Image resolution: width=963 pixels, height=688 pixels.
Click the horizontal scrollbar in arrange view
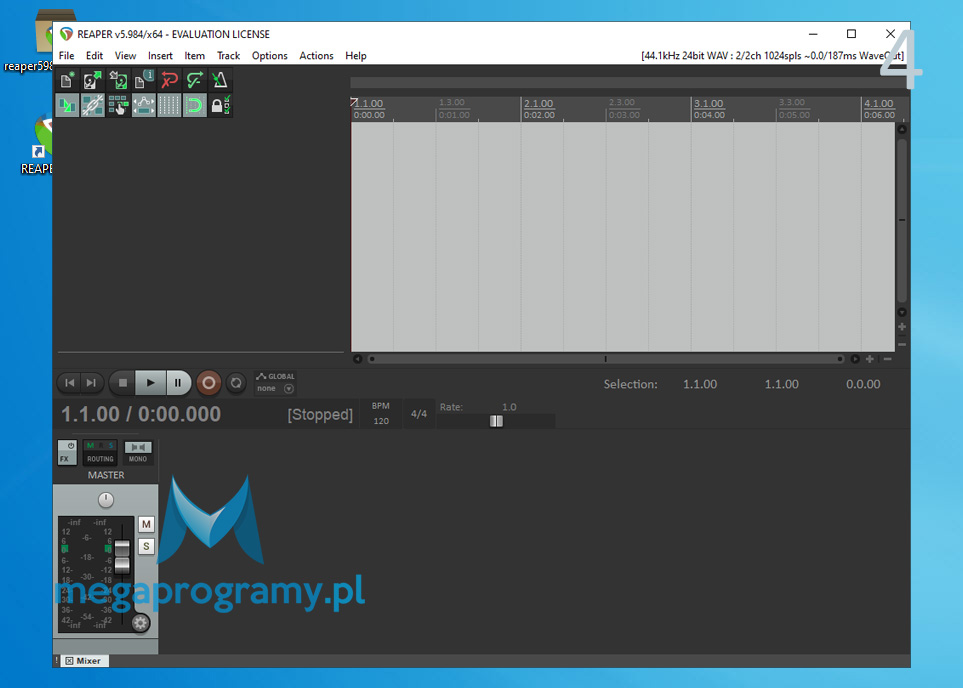(606, 359)
